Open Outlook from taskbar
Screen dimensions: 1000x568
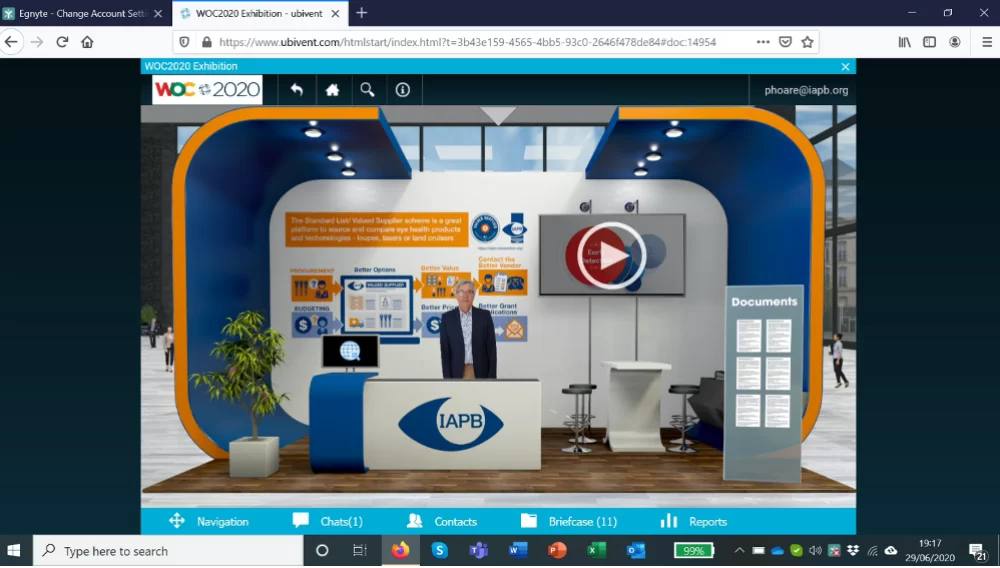(x=635, y=551)
